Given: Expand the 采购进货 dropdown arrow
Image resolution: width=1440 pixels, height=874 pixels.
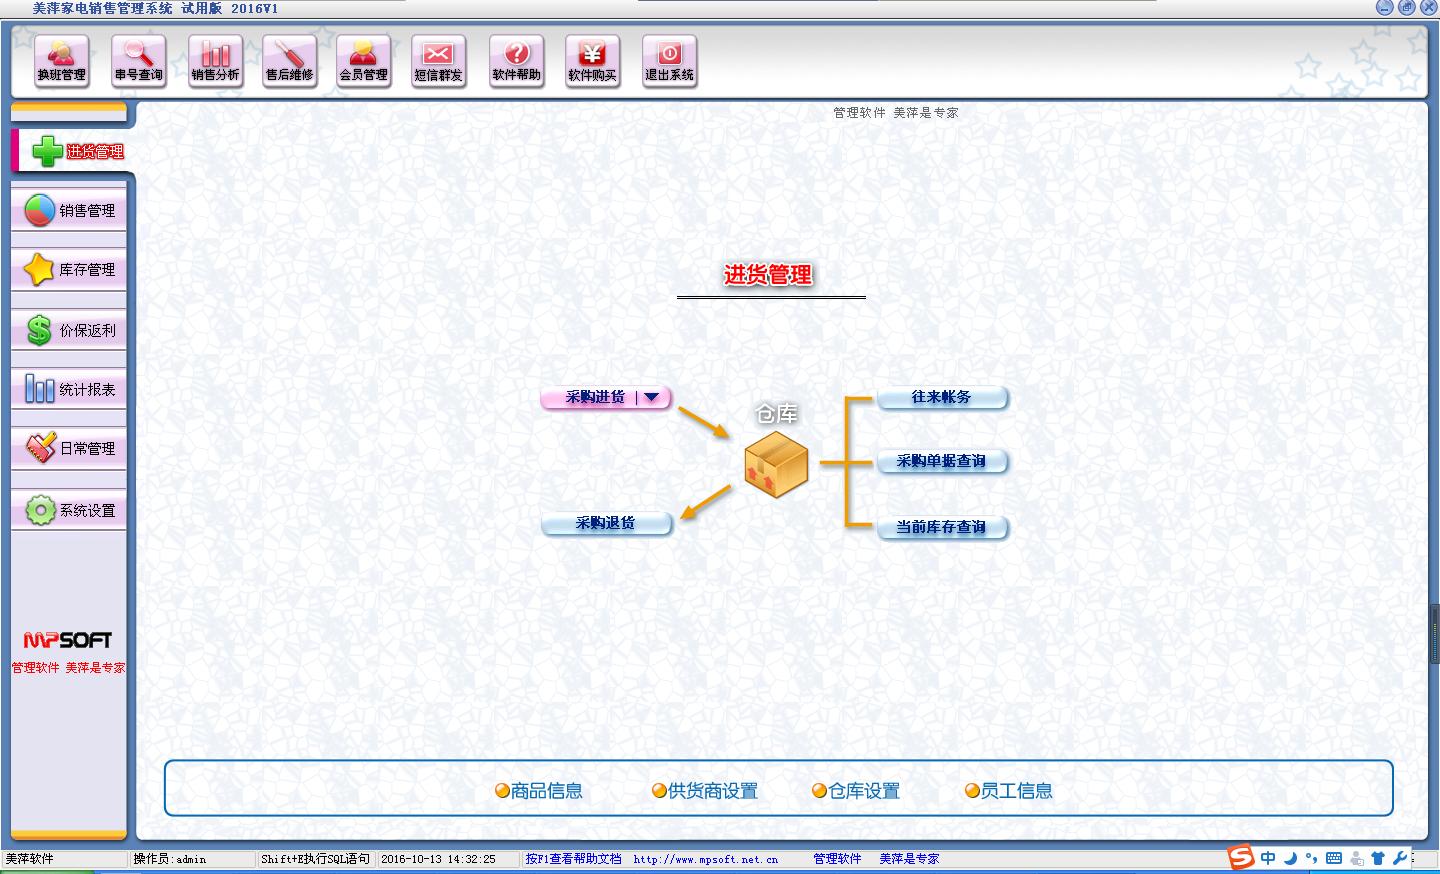Looking at the screenshot, I should (x=652, y=397).
